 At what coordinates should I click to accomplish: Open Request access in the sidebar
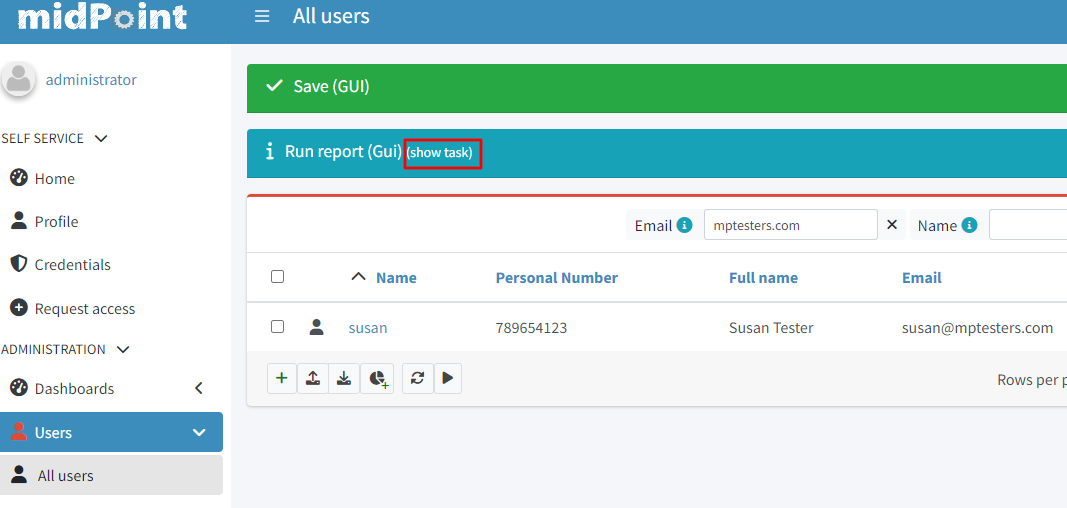click(x=84, y=308)
